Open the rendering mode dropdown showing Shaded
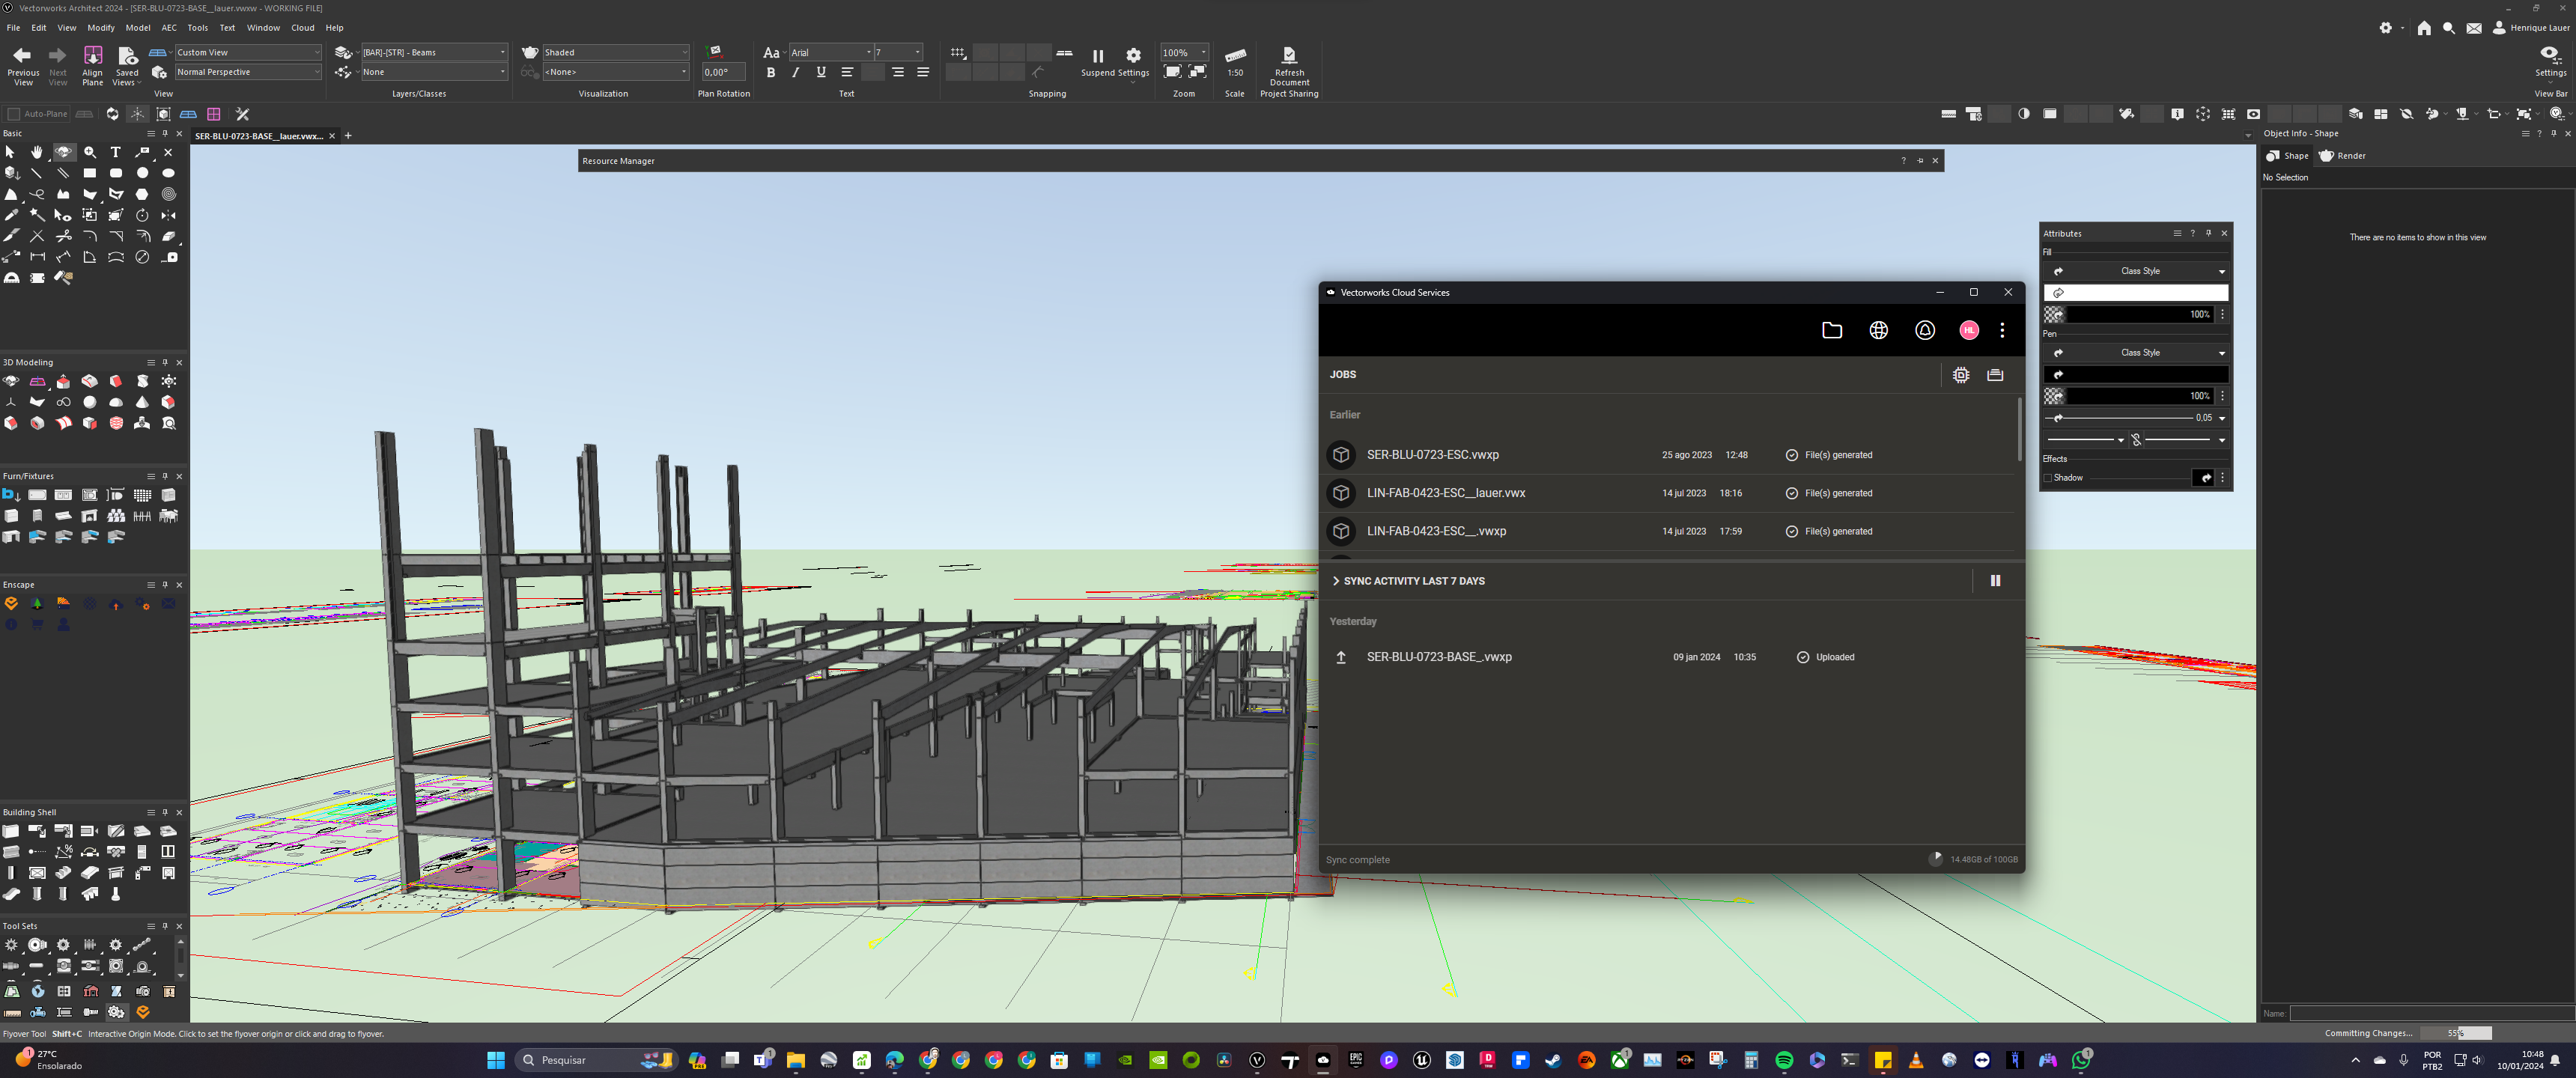The image size is (2576, 1078). 615,51
